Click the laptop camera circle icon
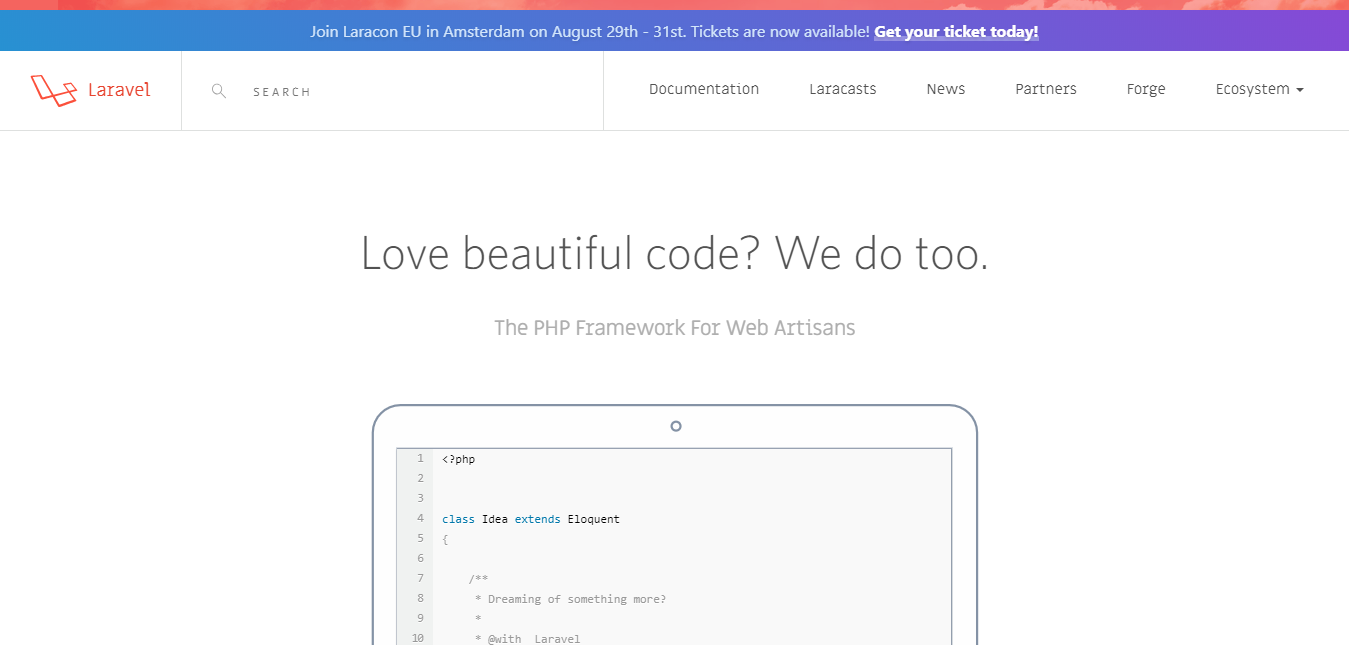The height and width of the screenshot is (645, 1349). (676, 426)
